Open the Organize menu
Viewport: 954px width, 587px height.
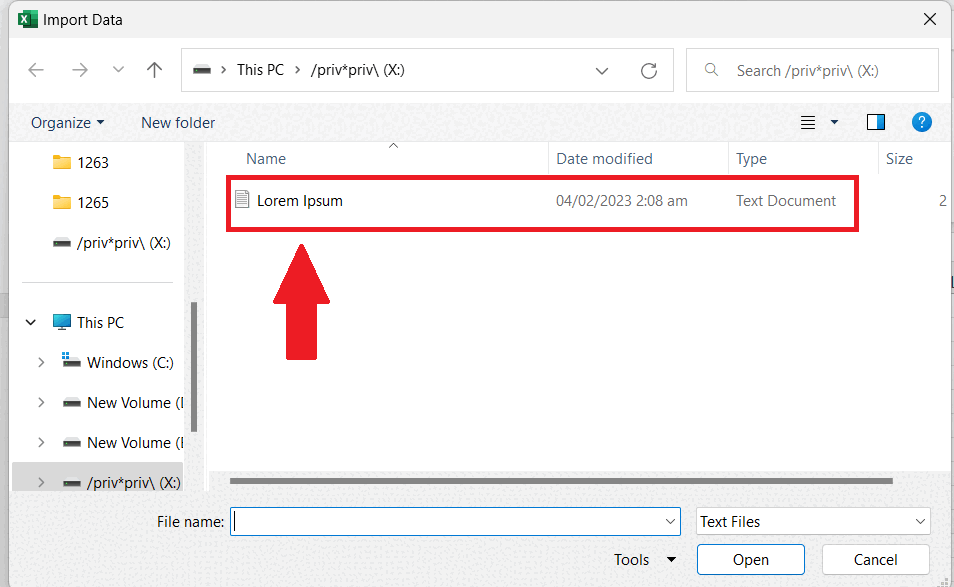67,122
